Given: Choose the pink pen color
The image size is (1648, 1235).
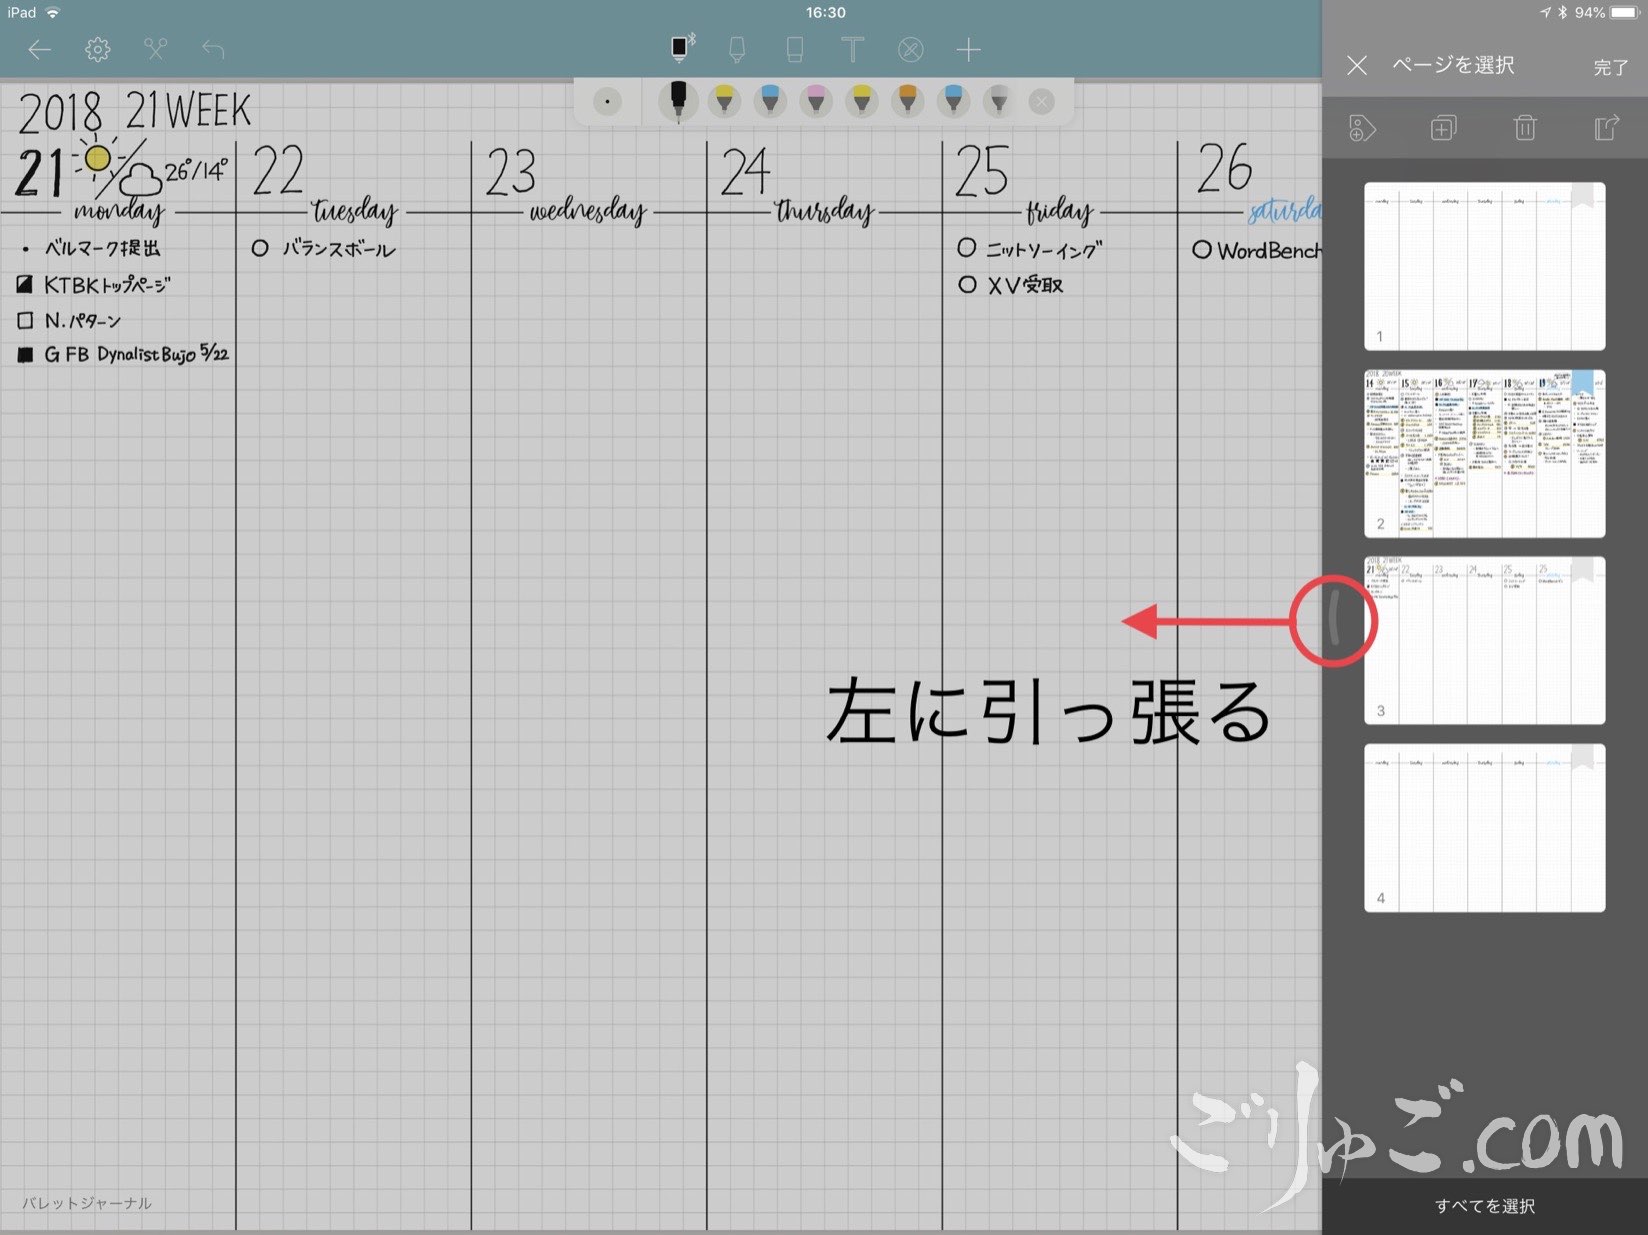Looking at the screenshot, I should click(x=816, y=101).
